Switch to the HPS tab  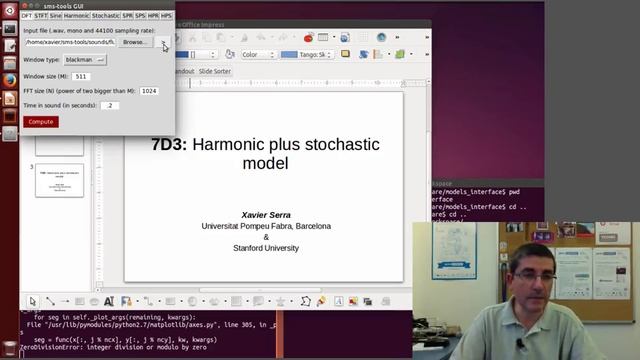(166, 16)
